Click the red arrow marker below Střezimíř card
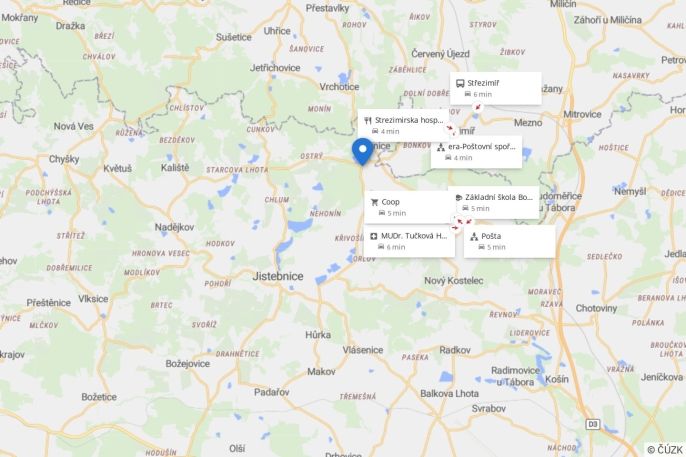686x457 pixels. [x=478, y=107]
